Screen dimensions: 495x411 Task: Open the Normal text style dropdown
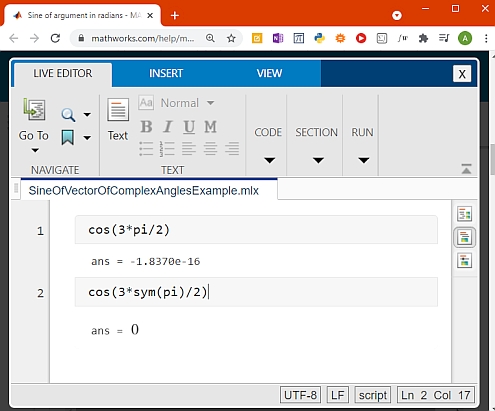[x=187, y=103]
